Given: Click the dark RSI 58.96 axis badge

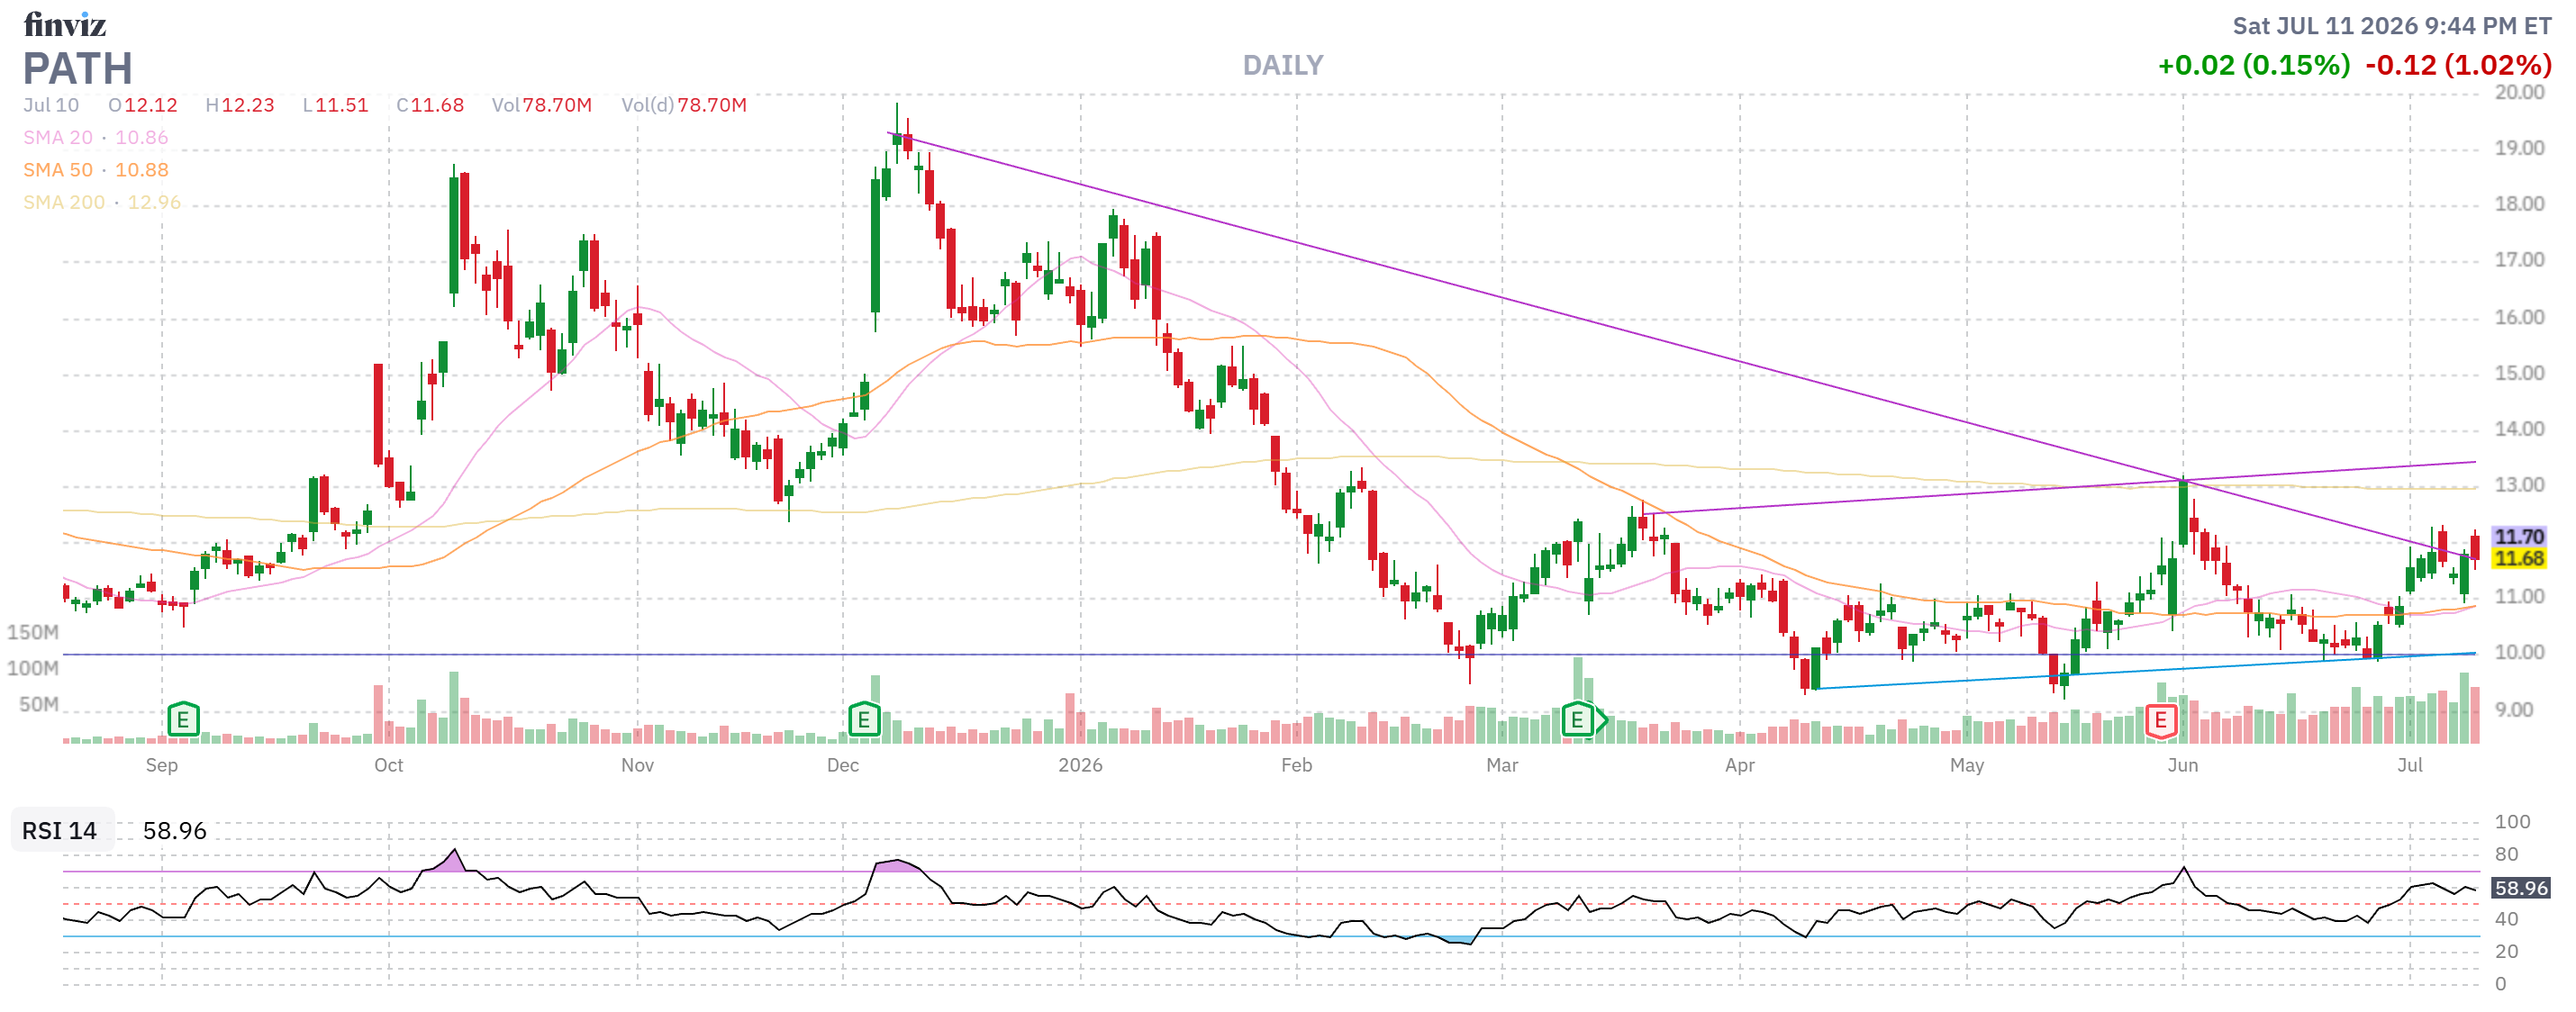Looking at the screenshot, I should tap(2521, 888).
